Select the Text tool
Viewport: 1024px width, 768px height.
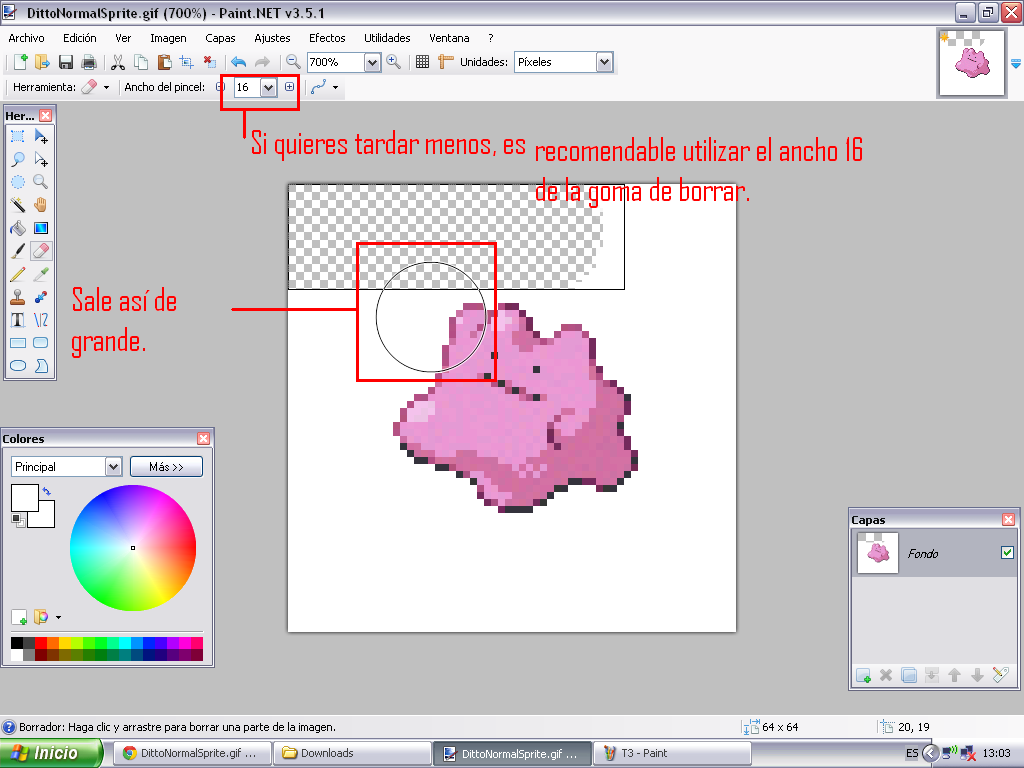coord(18,320)
